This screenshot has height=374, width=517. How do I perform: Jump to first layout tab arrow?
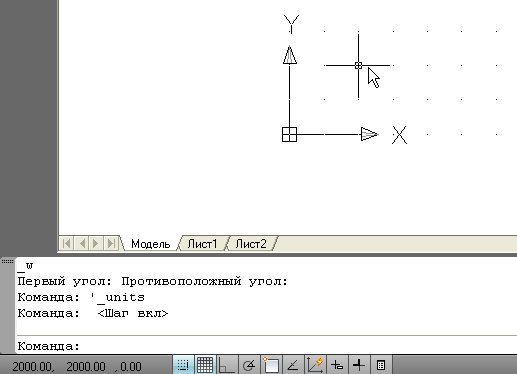coord(66,243)
